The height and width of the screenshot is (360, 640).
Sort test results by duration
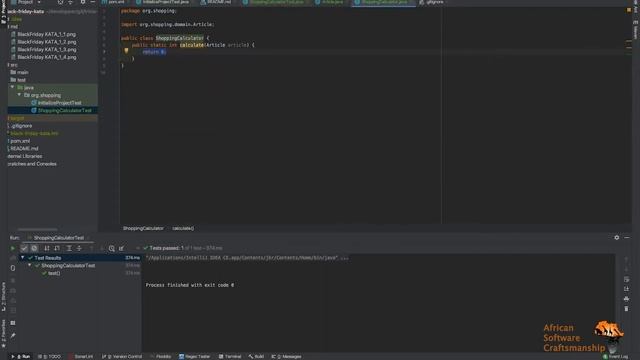point(57,248)
